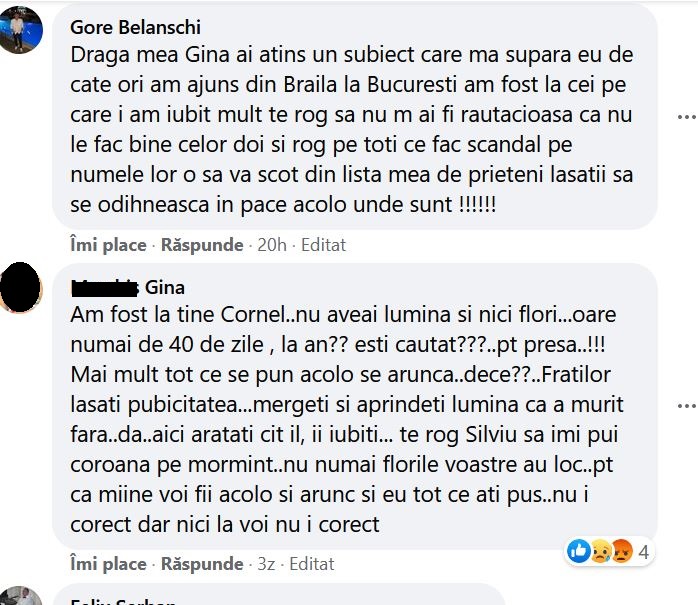The height and width of the screenshot is (605, 698).
Task: Open the partially visible avatar at the bottom
Action: (22, 598)
